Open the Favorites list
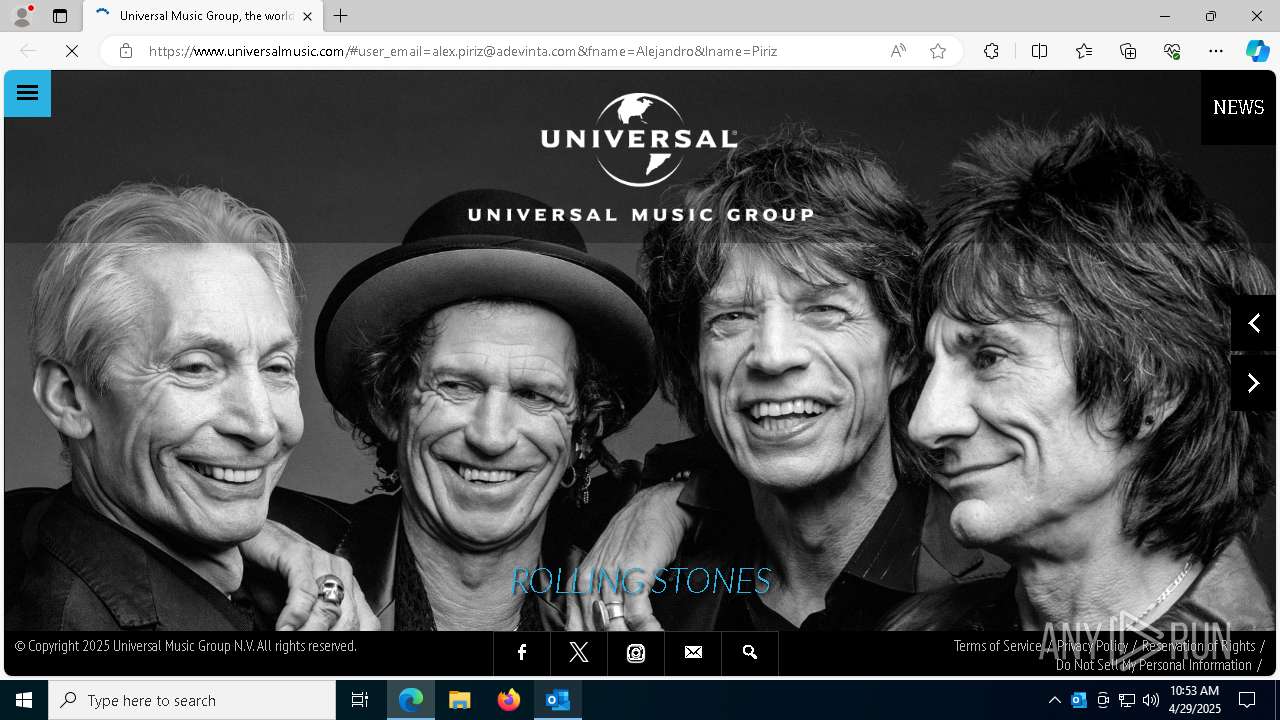1280x720 pixels. 1084,51
